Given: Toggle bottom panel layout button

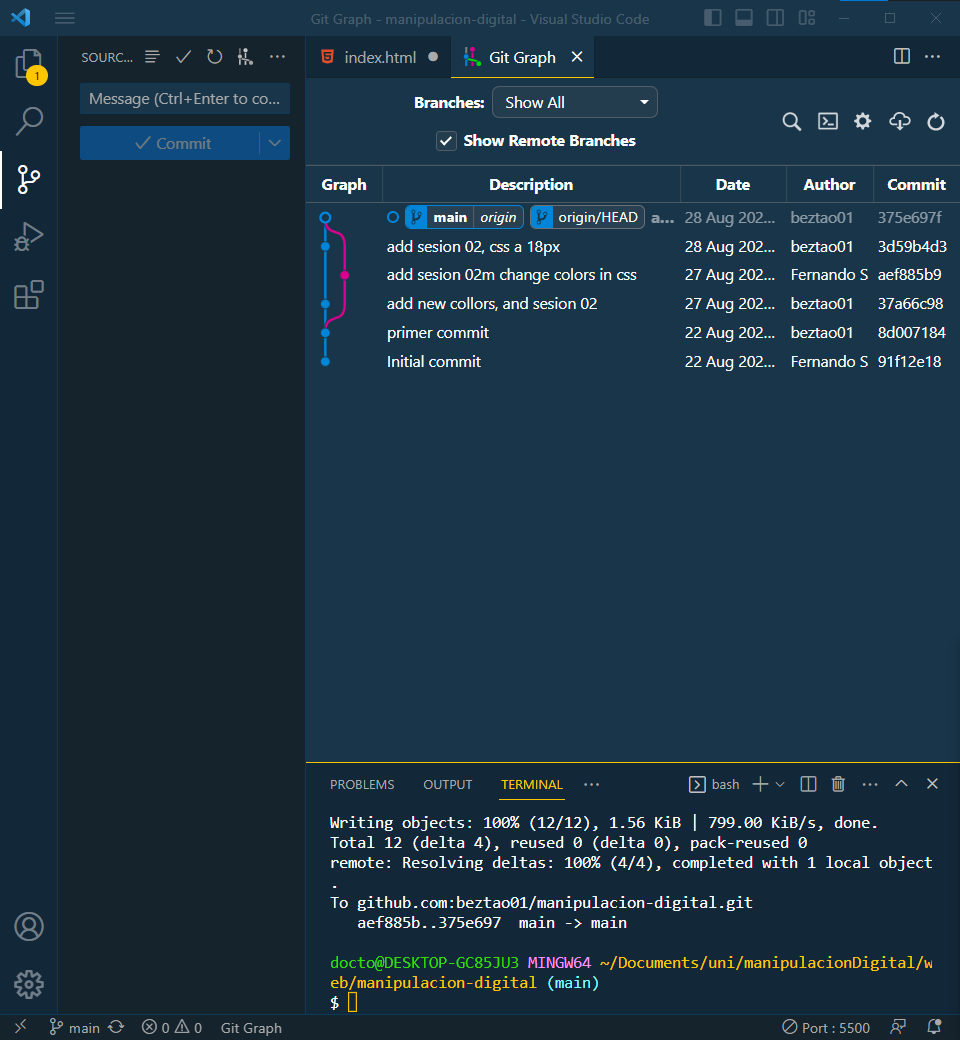Looking at the screenshot, I should click(744, 18).
